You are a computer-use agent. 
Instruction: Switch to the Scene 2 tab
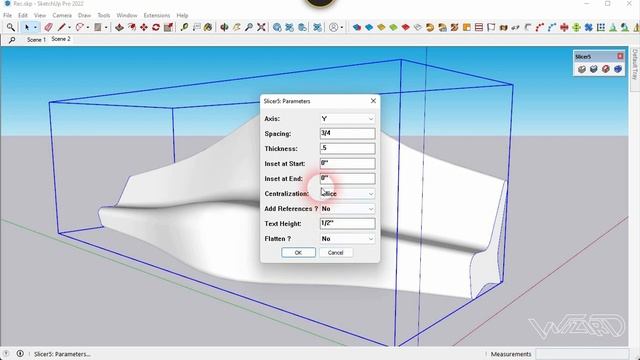point(61,39)
